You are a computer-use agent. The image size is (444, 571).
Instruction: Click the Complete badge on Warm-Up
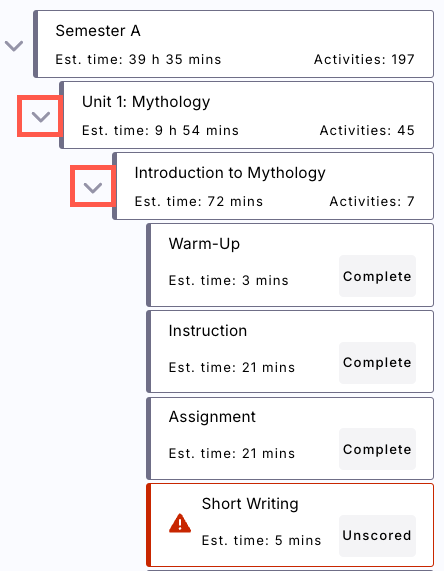coord(377,276)
